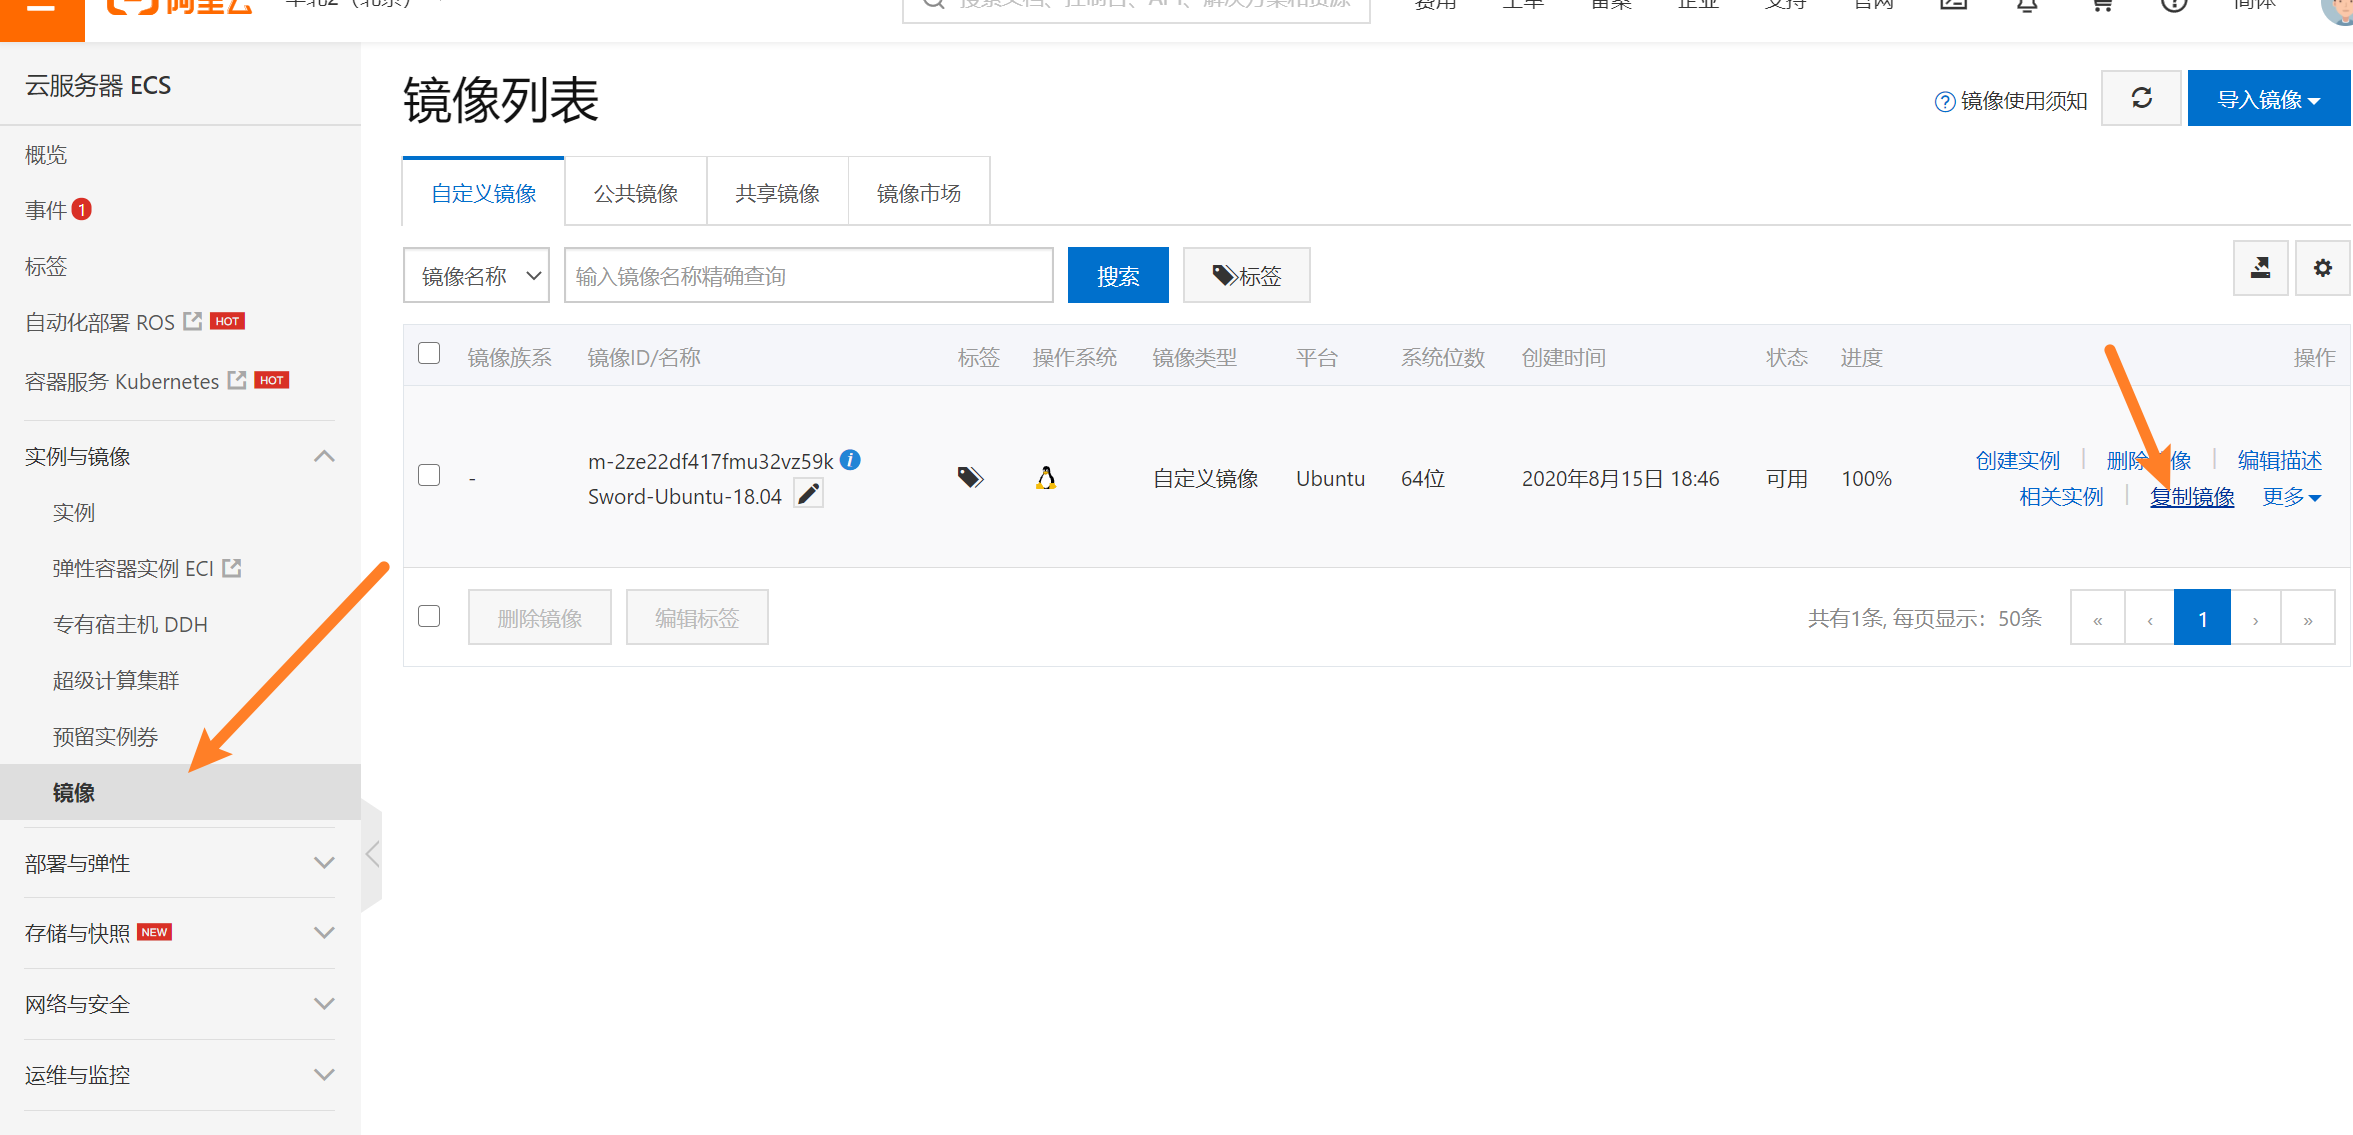This screenshot has width=2353, height=1135.
Task: Check the select-all checkbox in table header
Action: click(x=428, y=353)
